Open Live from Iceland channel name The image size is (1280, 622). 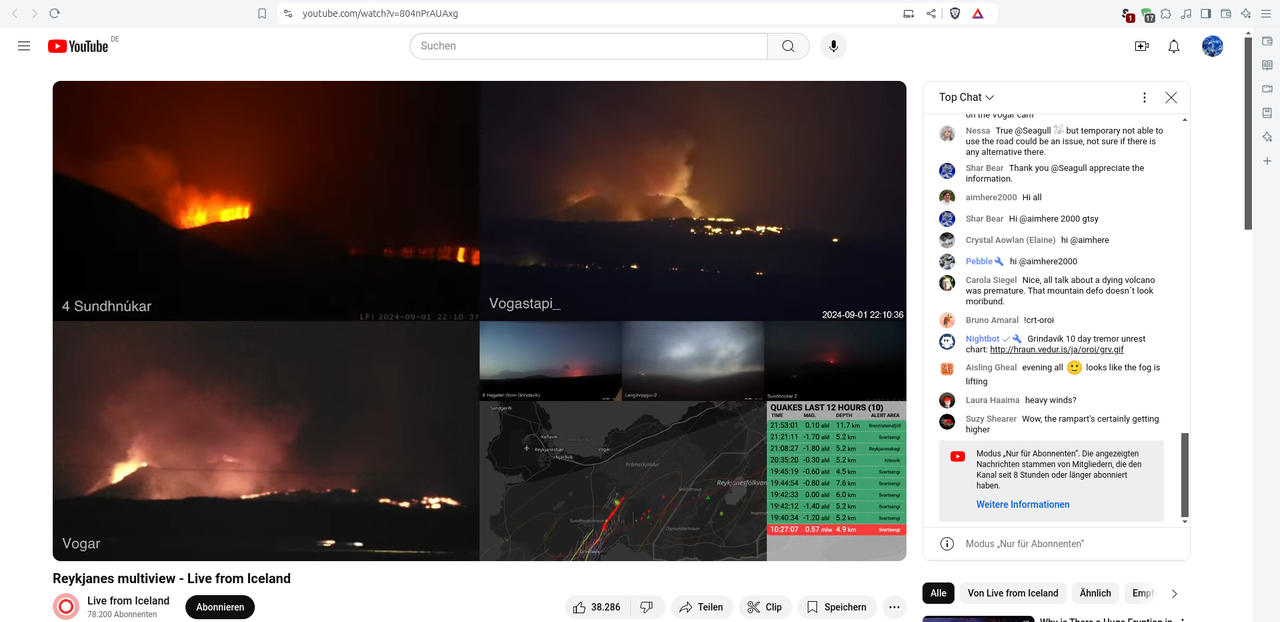tap(128, 601)
